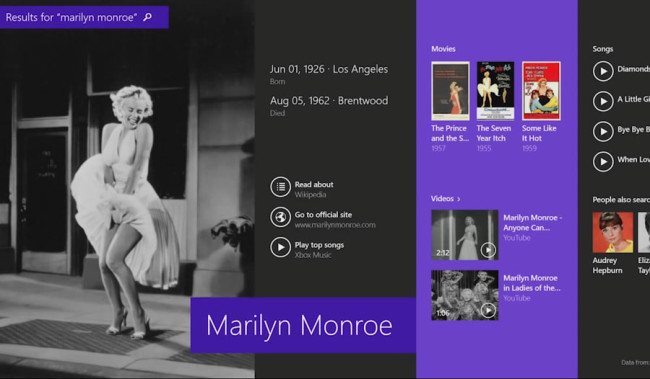
Task: Click the Play top songs circle icon
Action: pyautogui.click(x=281, y=247)
